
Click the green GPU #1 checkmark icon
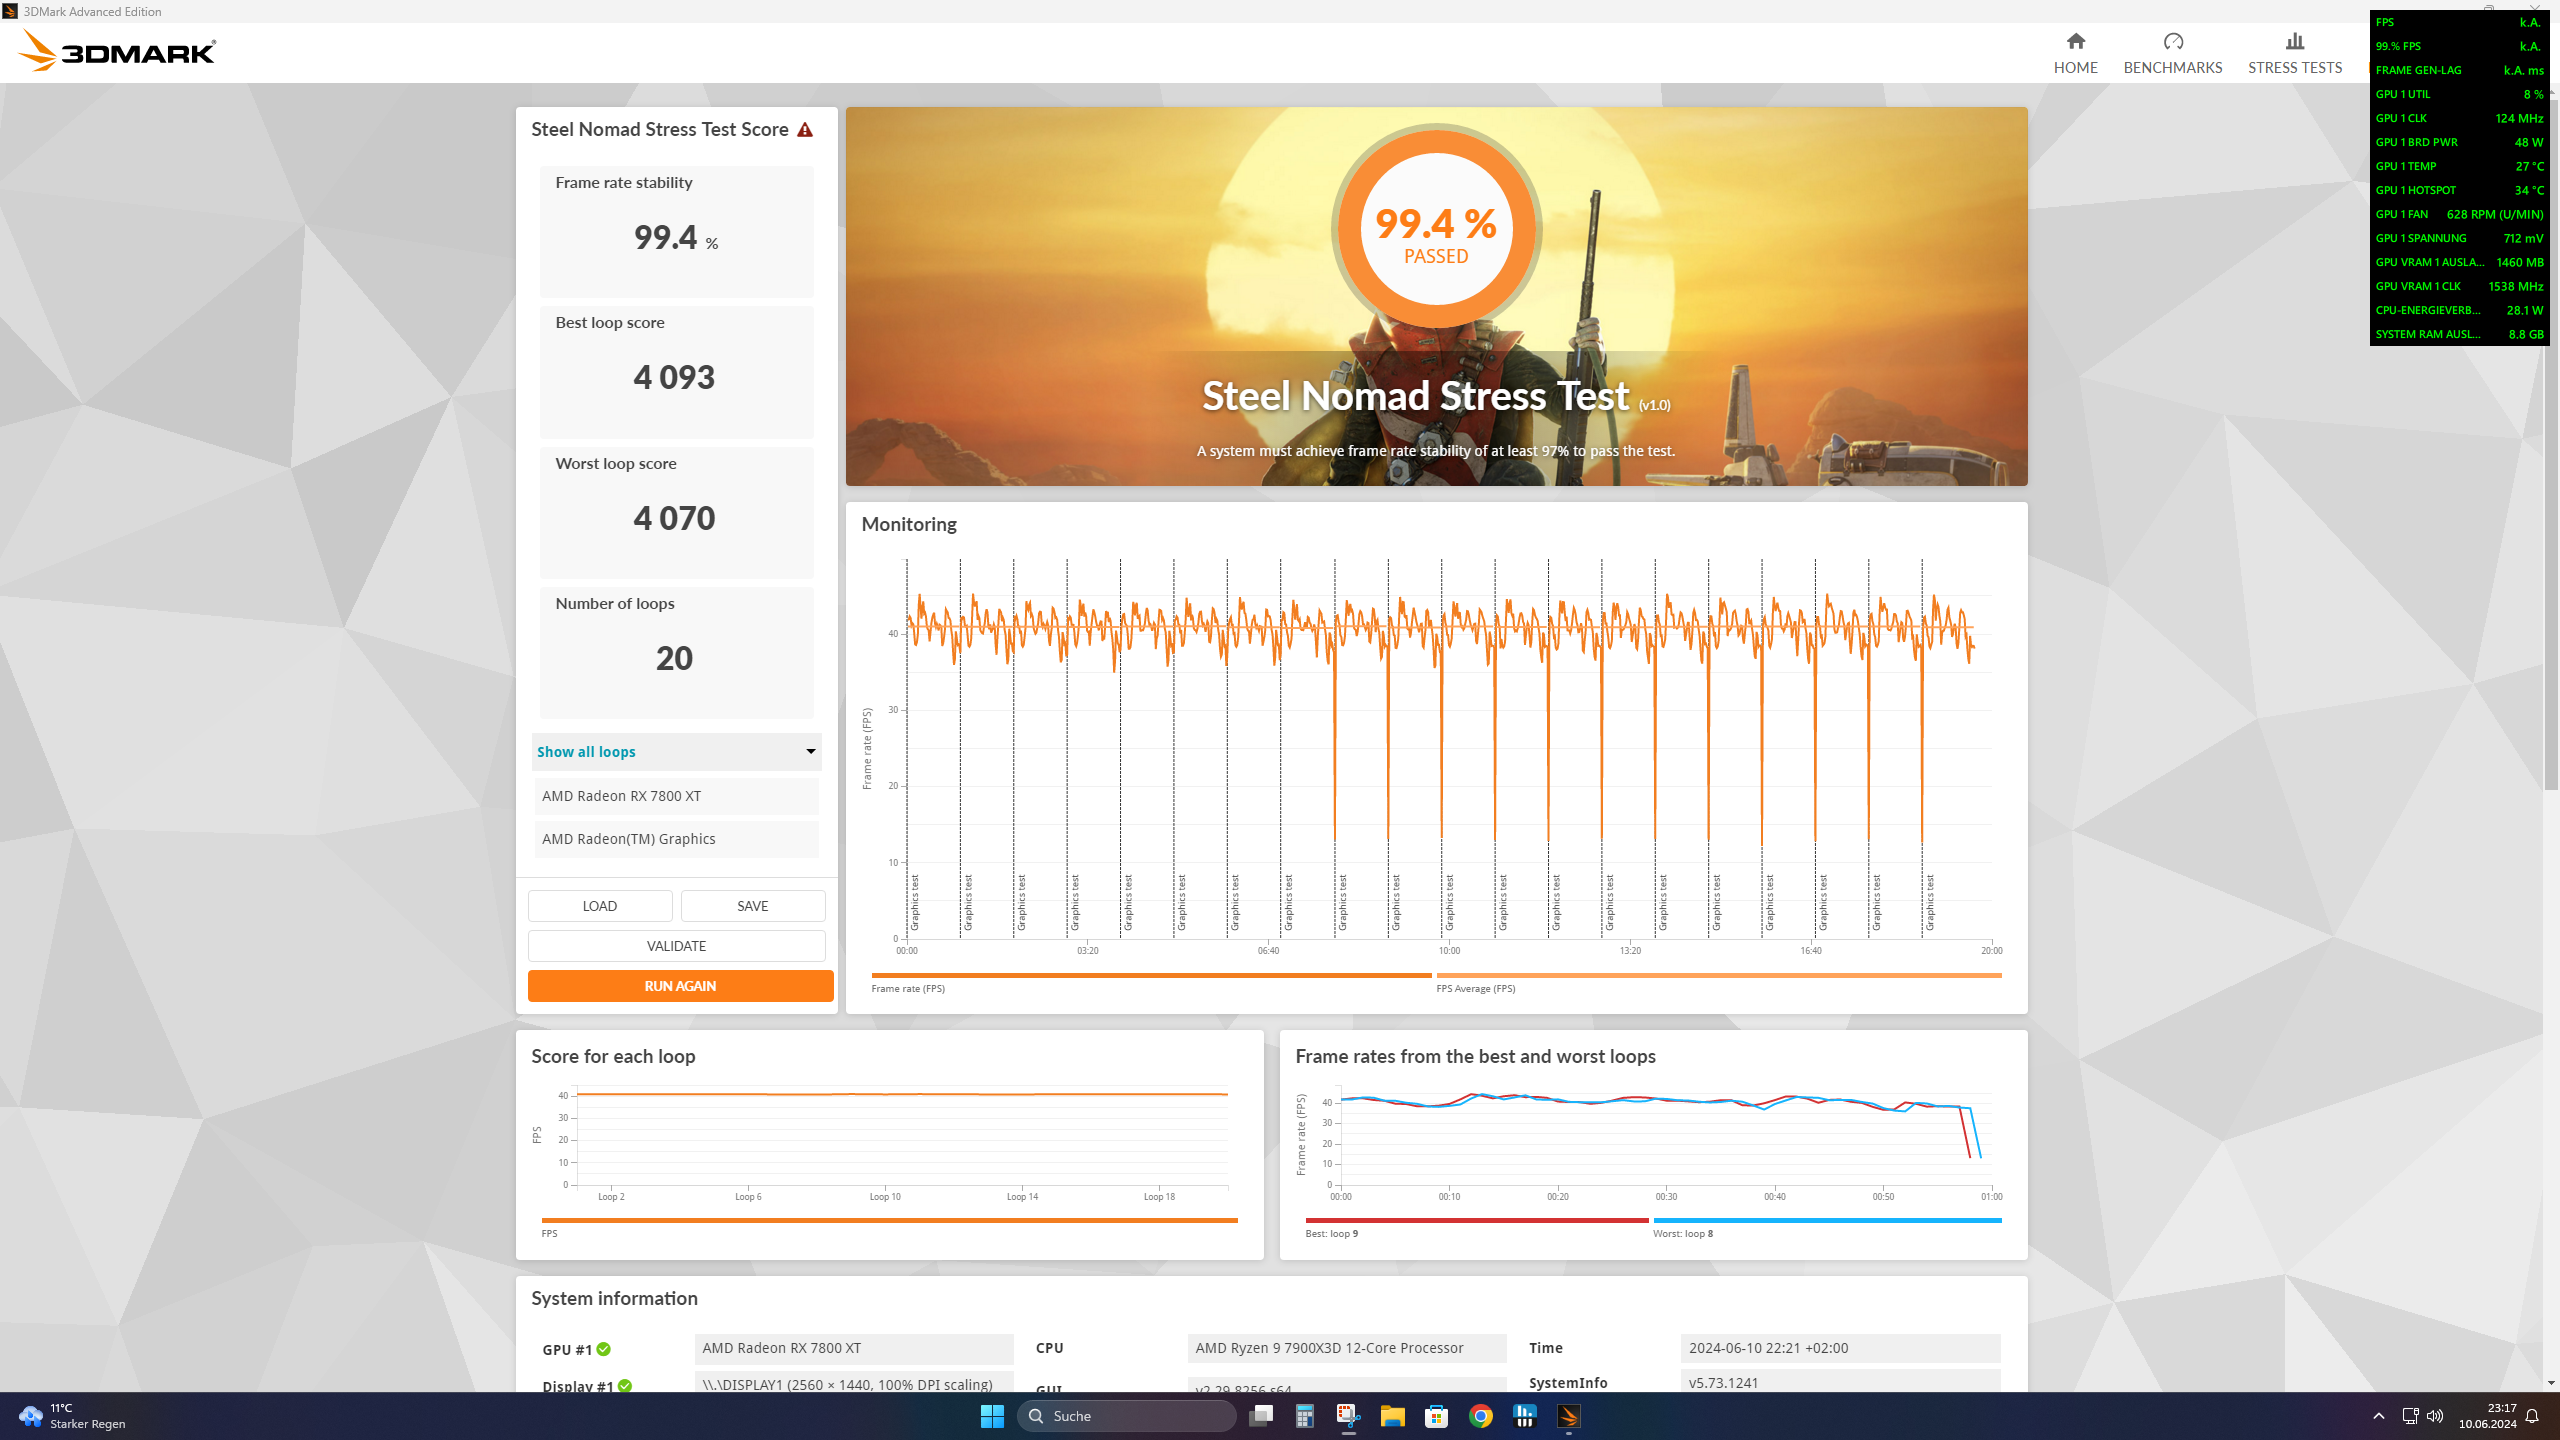pyautogui.click(x=604, y=1349)
